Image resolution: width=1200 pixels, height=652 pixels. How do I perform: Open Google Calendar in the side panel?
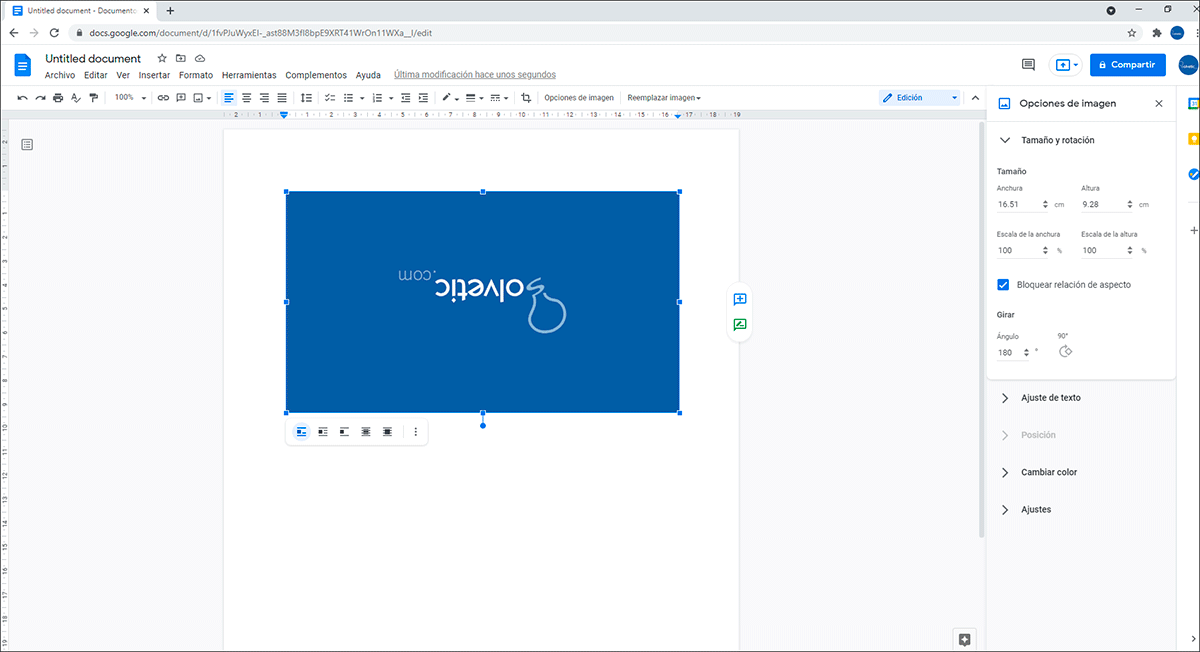[1193, 103]
